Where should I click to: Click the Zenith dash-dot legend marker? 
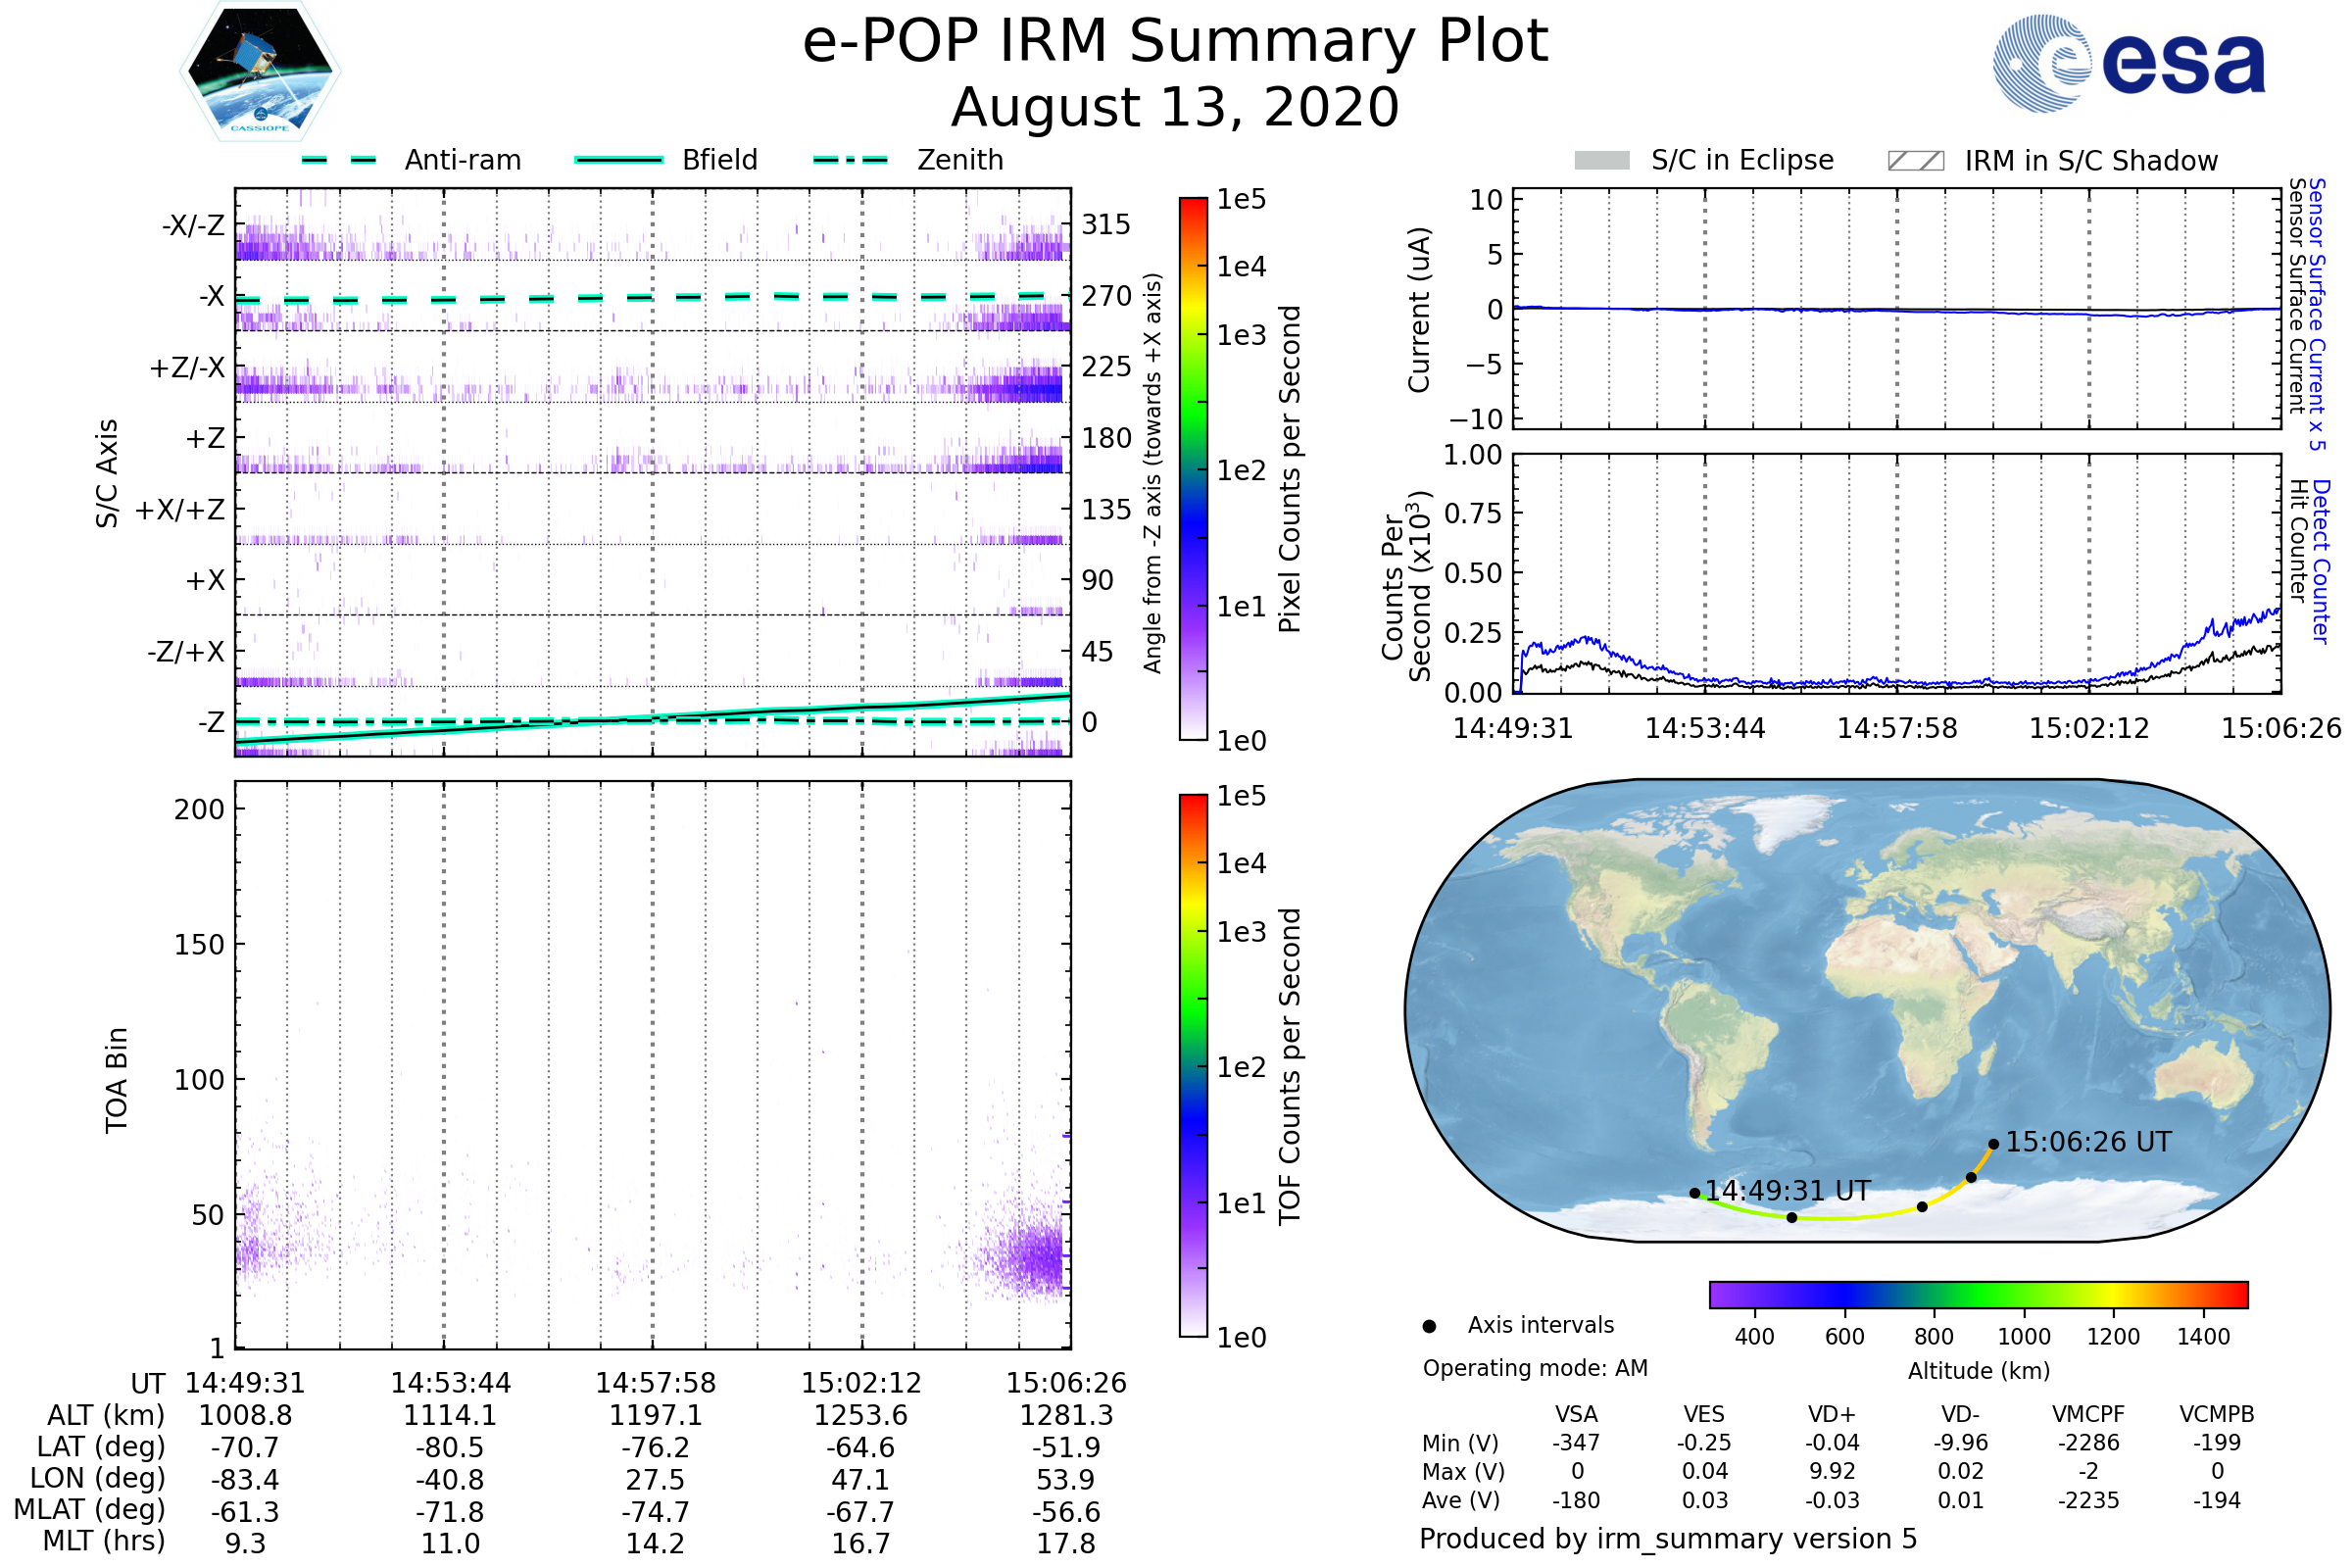click(851, 160)
